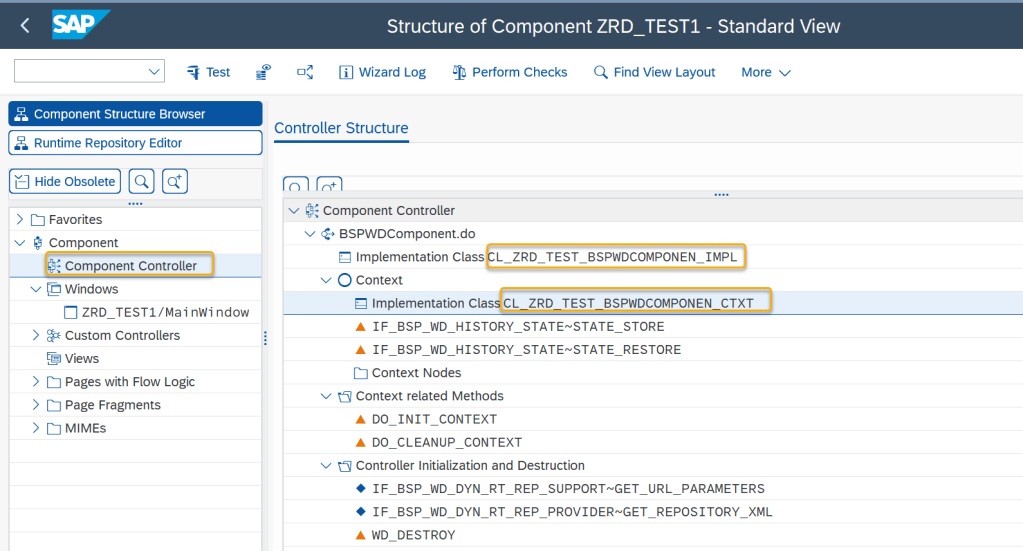This screenshot has width=1023, height=551.
Task: Click the SAP logo
Action: 80,25
